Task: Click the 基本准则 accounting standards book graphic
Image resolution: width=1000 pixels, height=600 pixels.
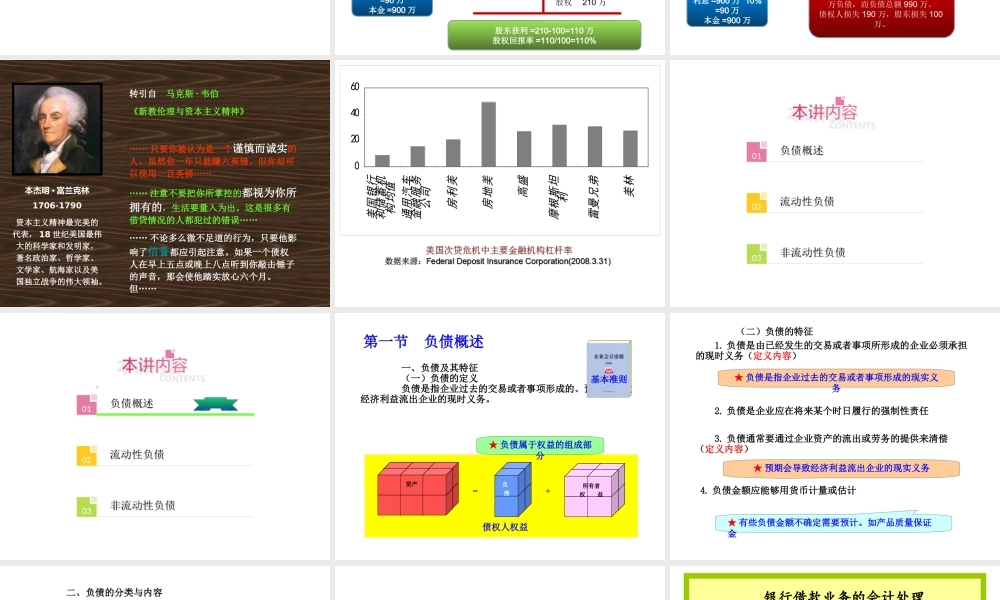Action: pyautogui.click(x=607, y=370)
